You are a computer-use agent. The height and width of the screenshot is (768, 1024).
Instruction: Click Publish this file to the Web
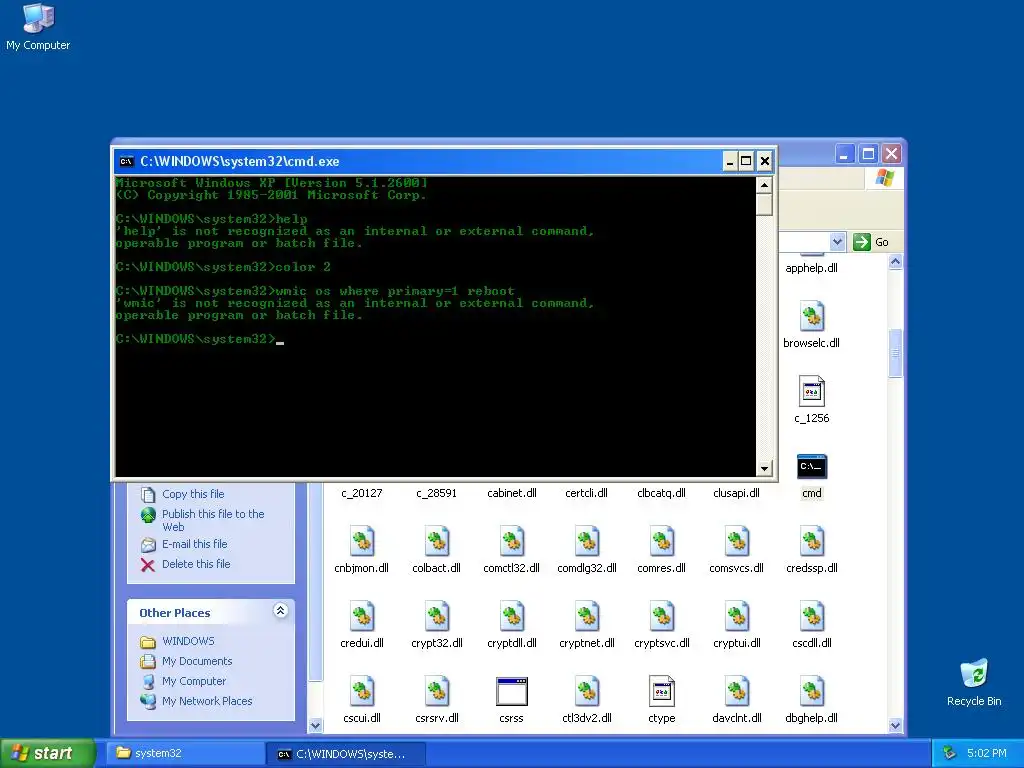[x=213, y=520]
